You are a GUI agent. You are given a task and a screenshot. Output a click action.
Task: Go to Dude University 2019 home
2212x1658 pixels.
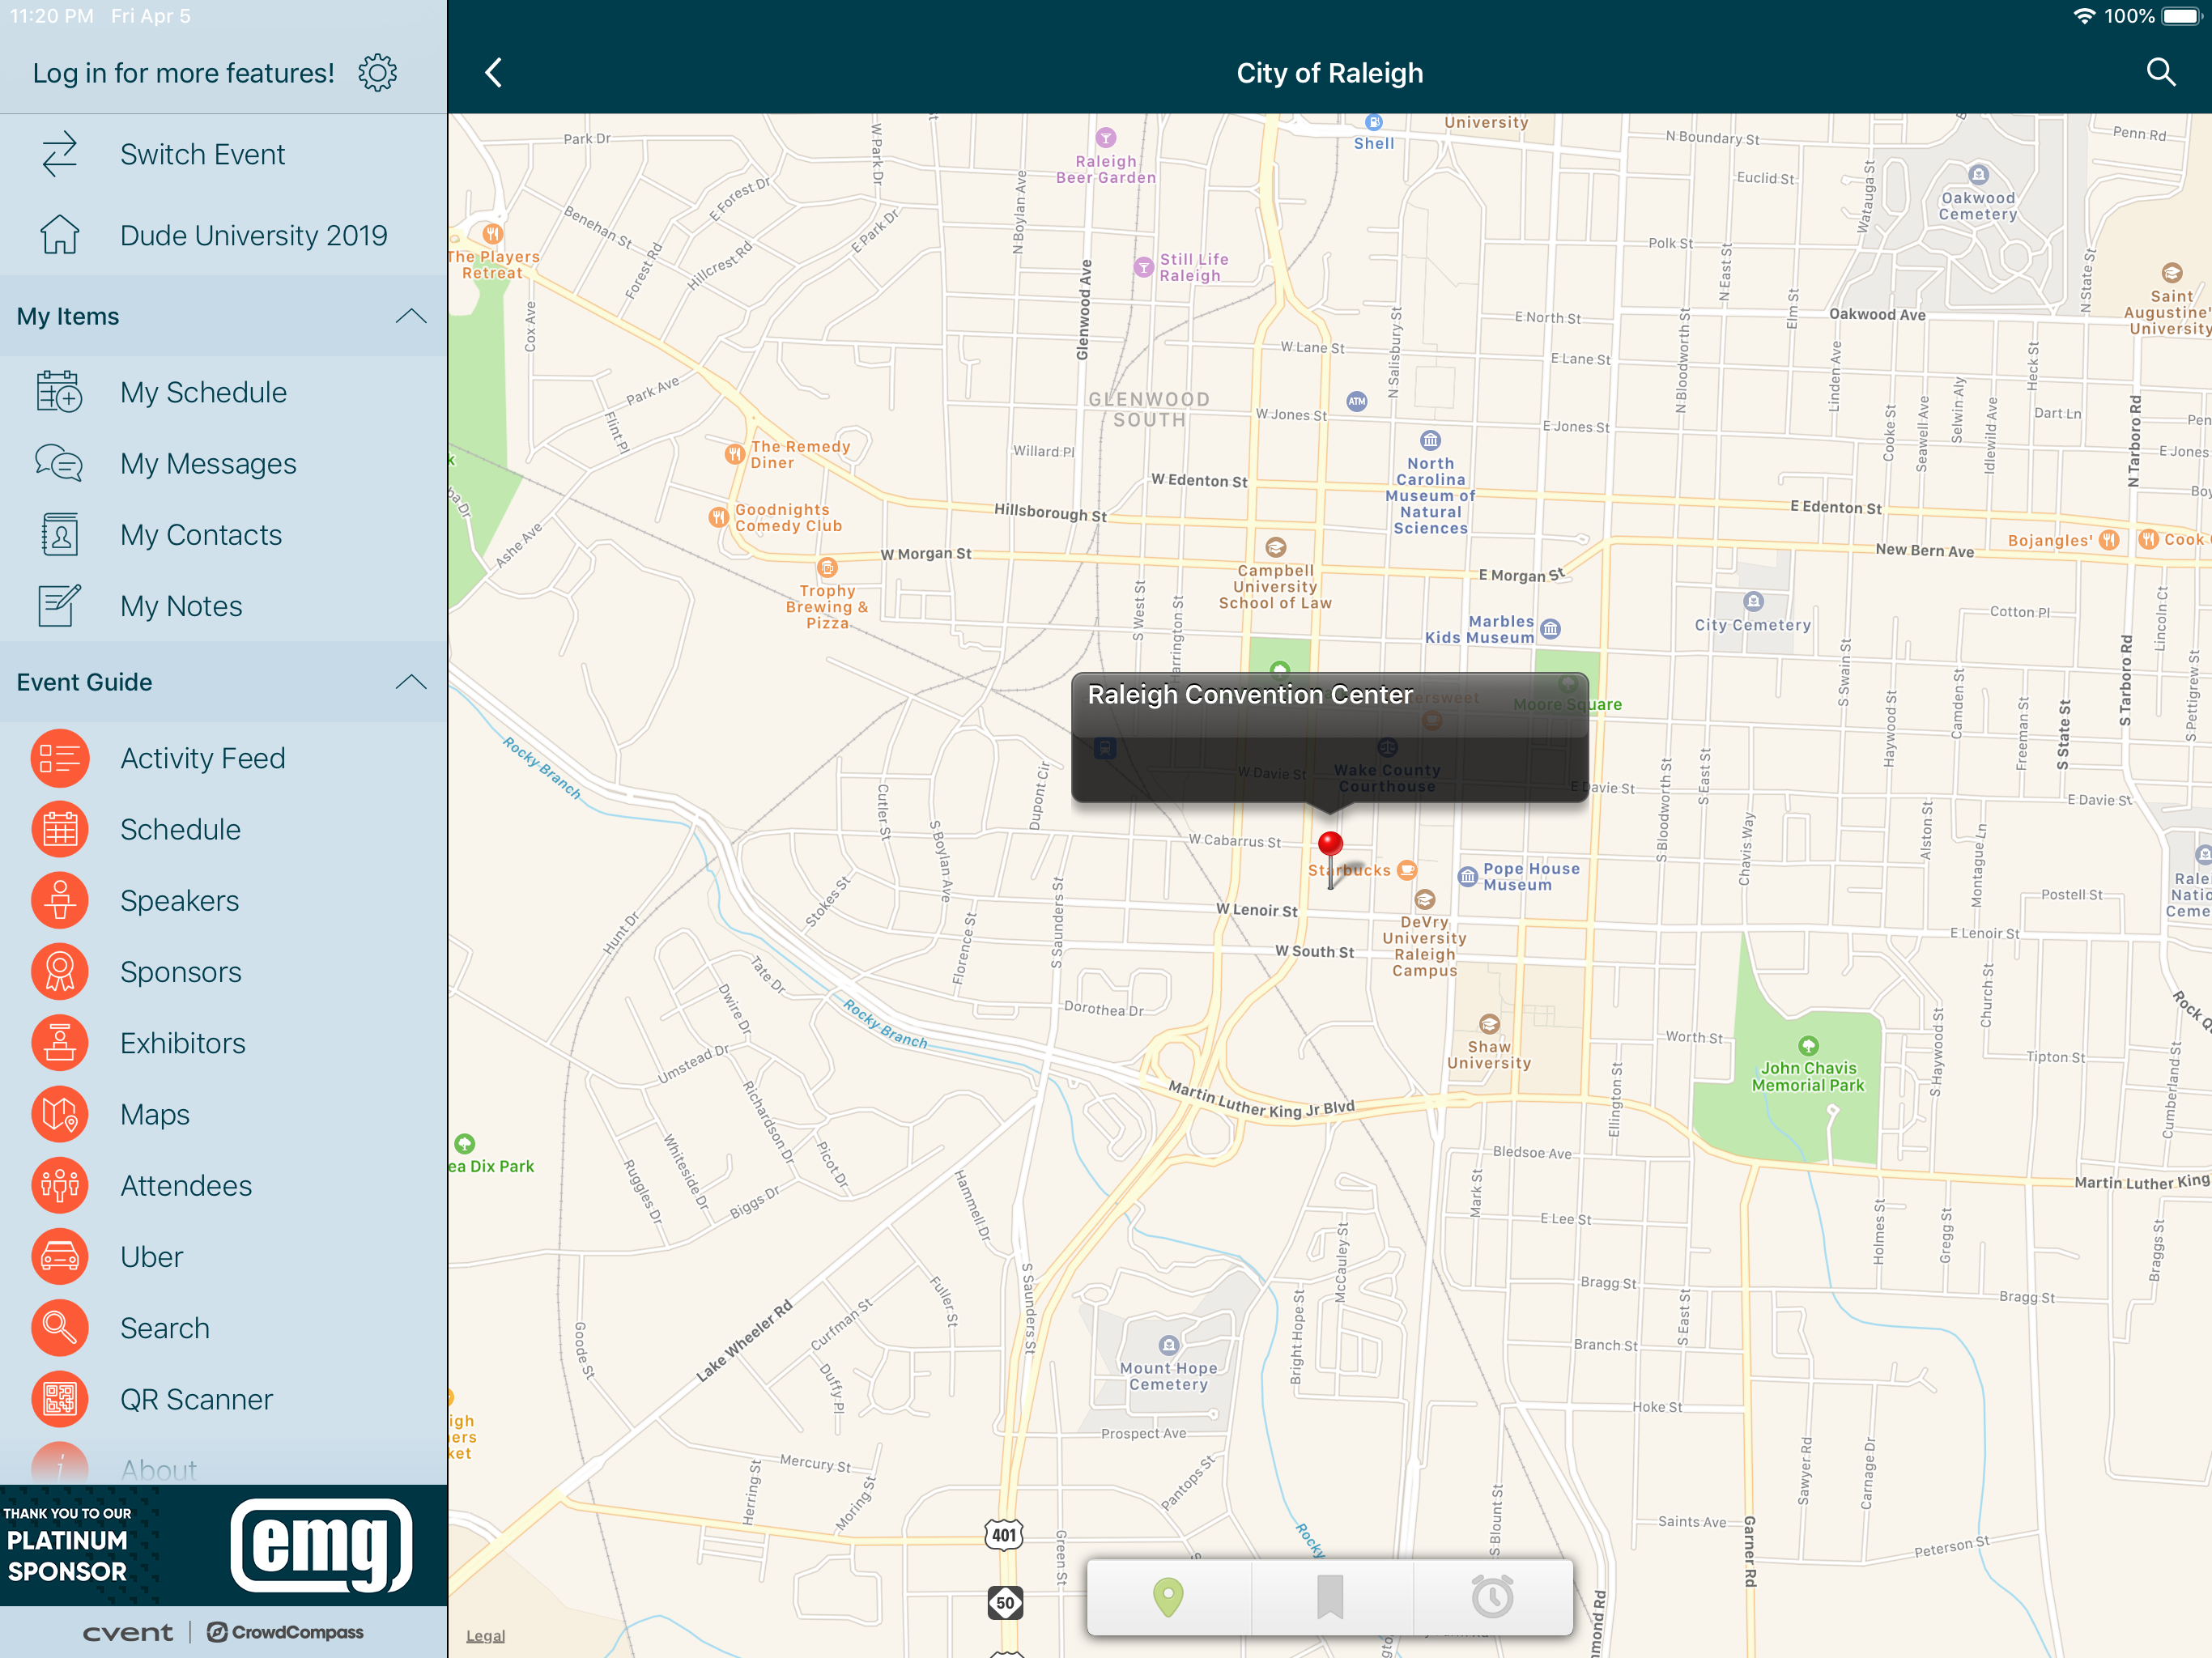[x=253, y=236]
